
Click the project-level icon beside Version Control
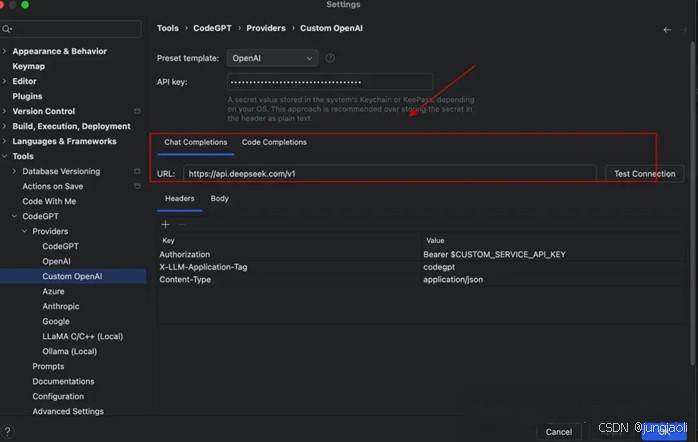click(137, 111)
